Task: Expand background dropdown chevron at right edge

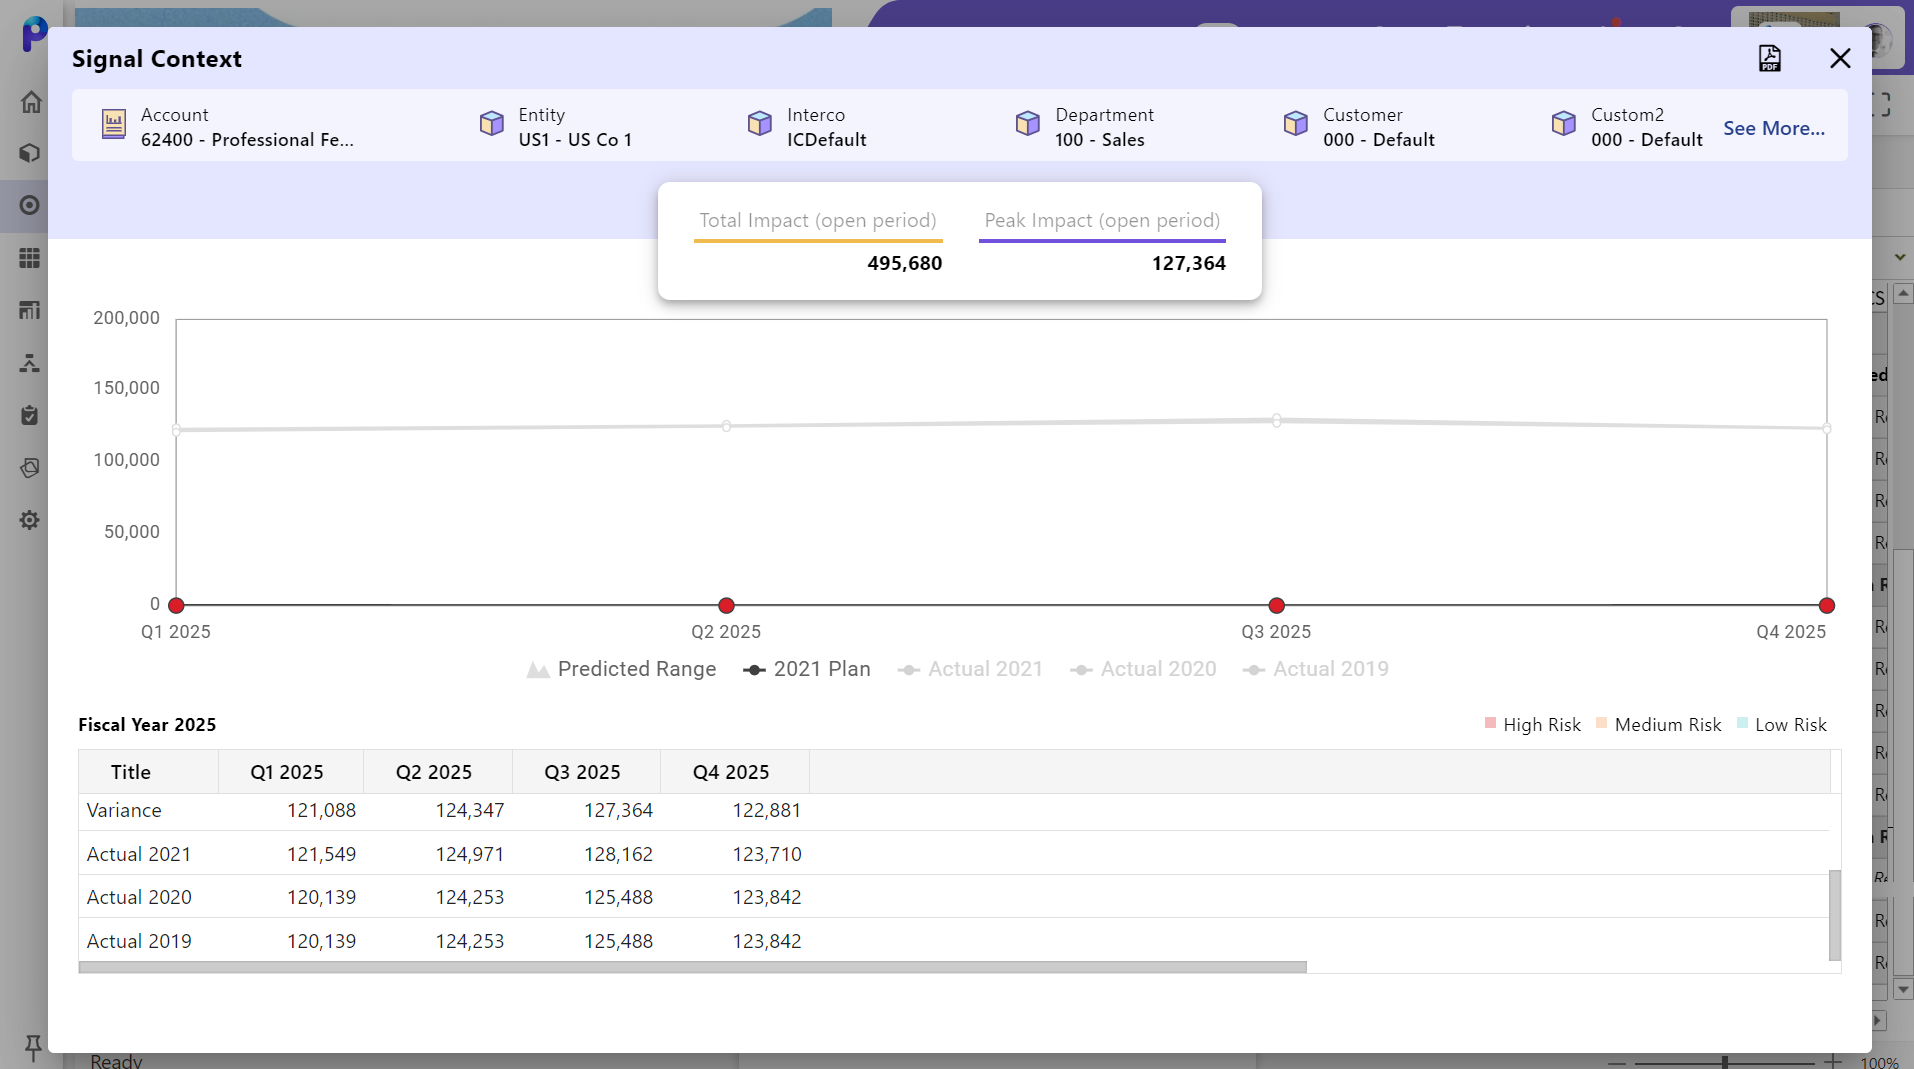Action: (x=1900, y=258)
